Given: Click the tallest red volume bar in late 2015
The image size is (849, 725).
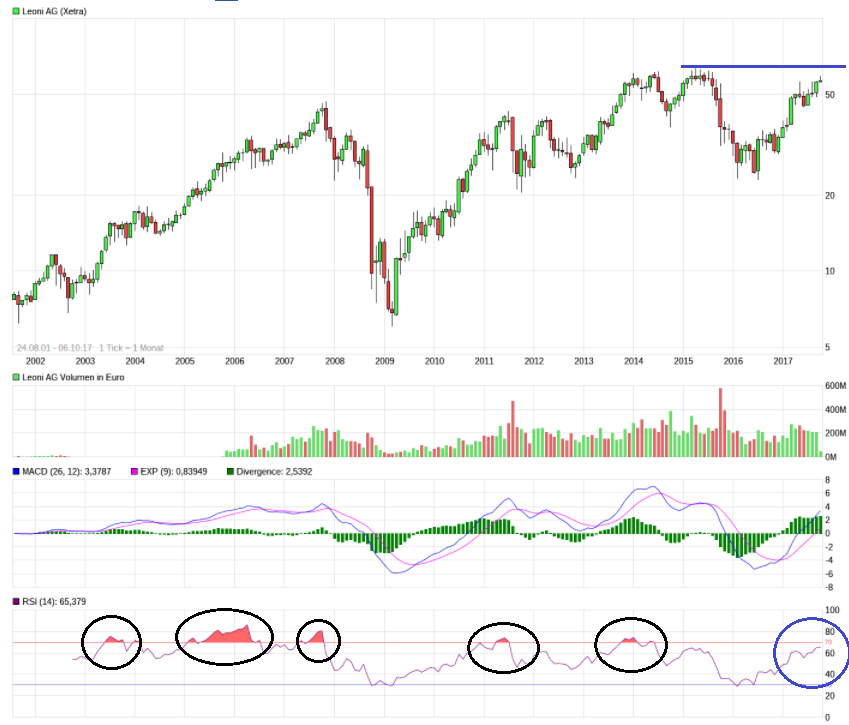Looking at the screenshot, I should 721,422.
